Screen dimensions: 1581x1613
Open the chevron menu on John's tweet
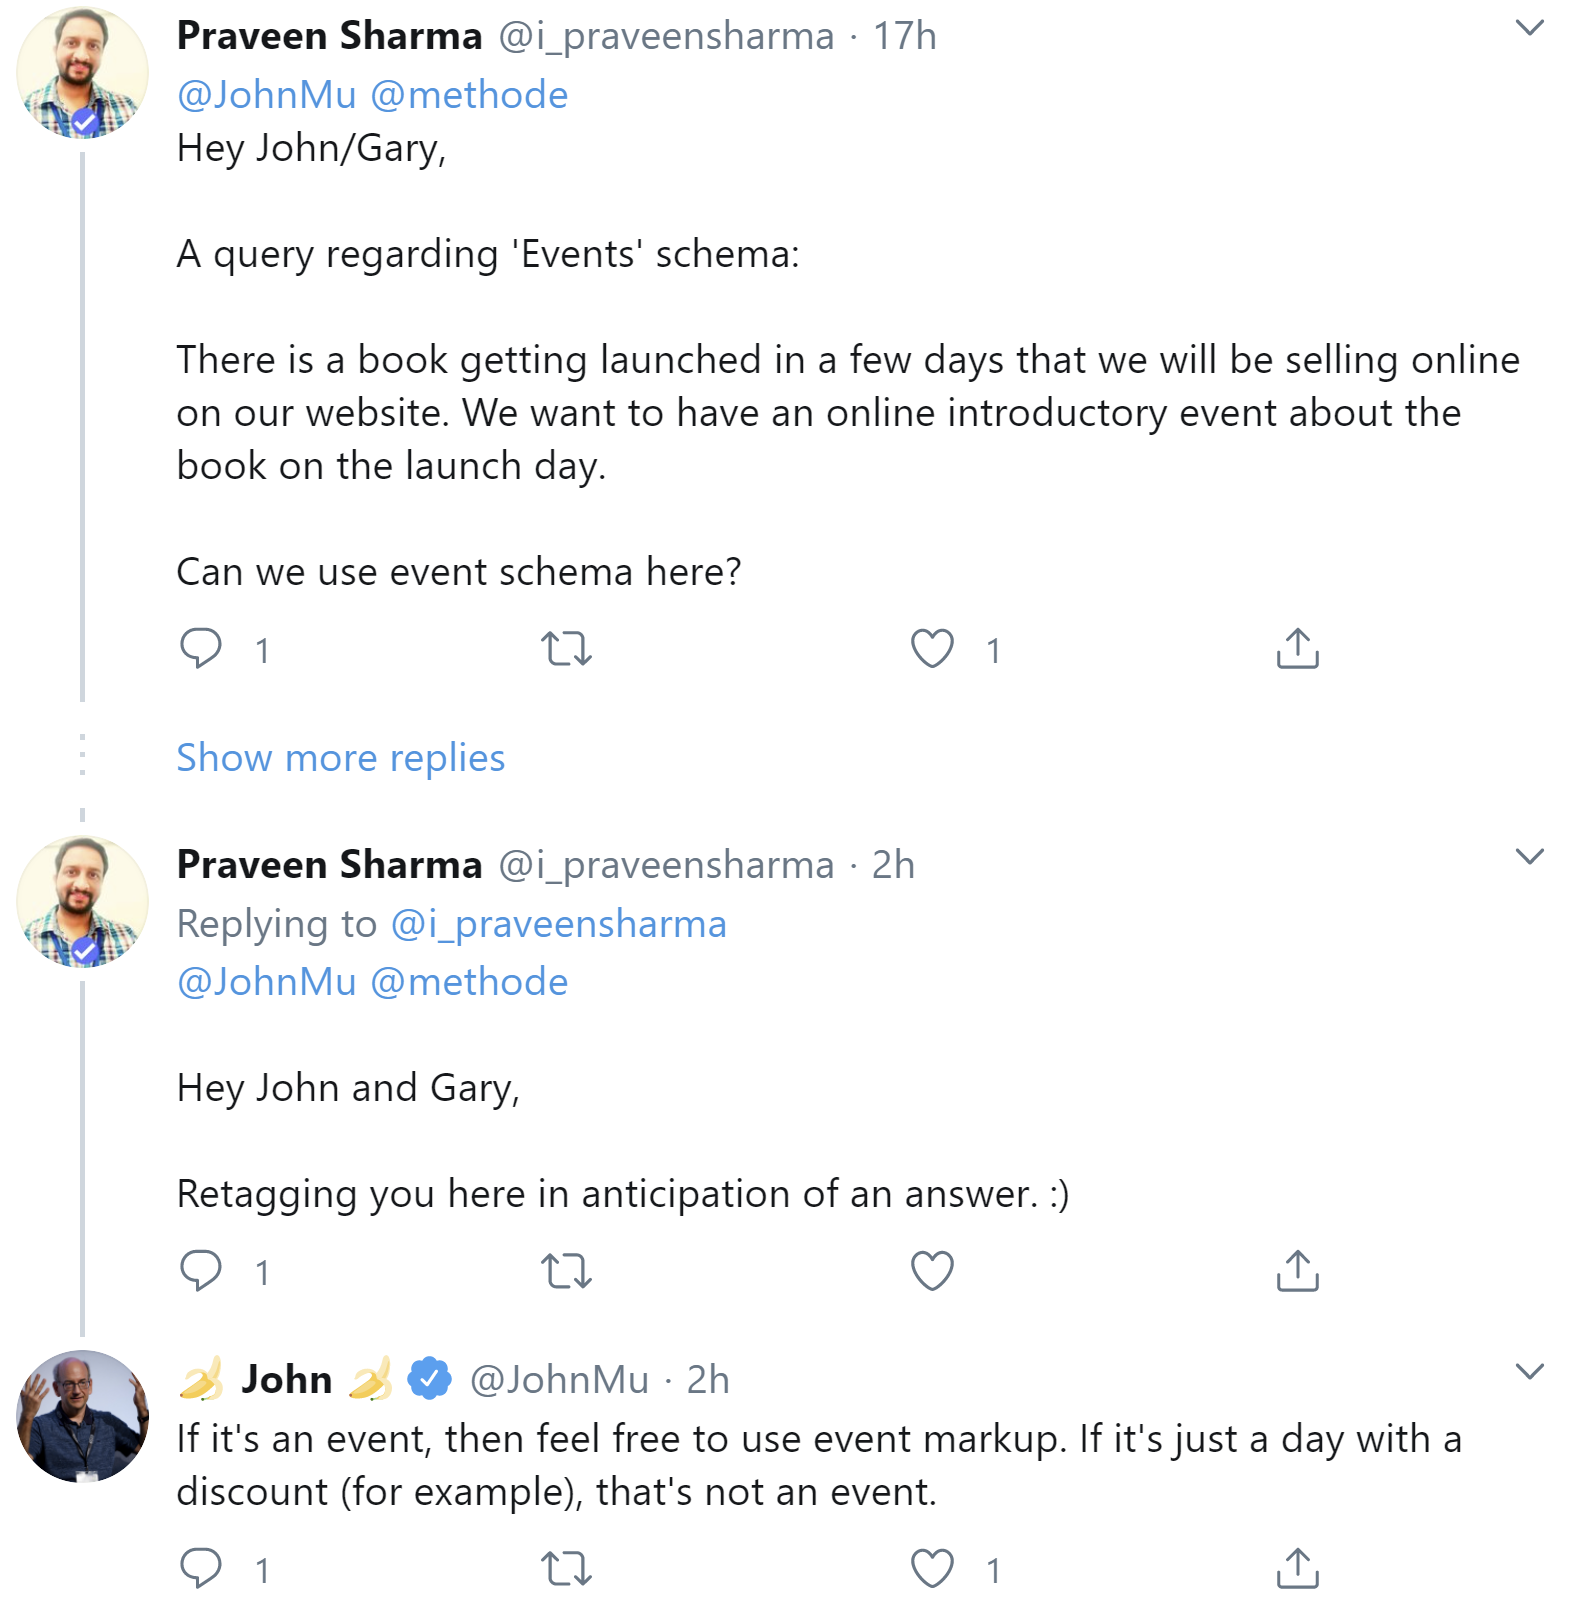coord(1529,1372)
